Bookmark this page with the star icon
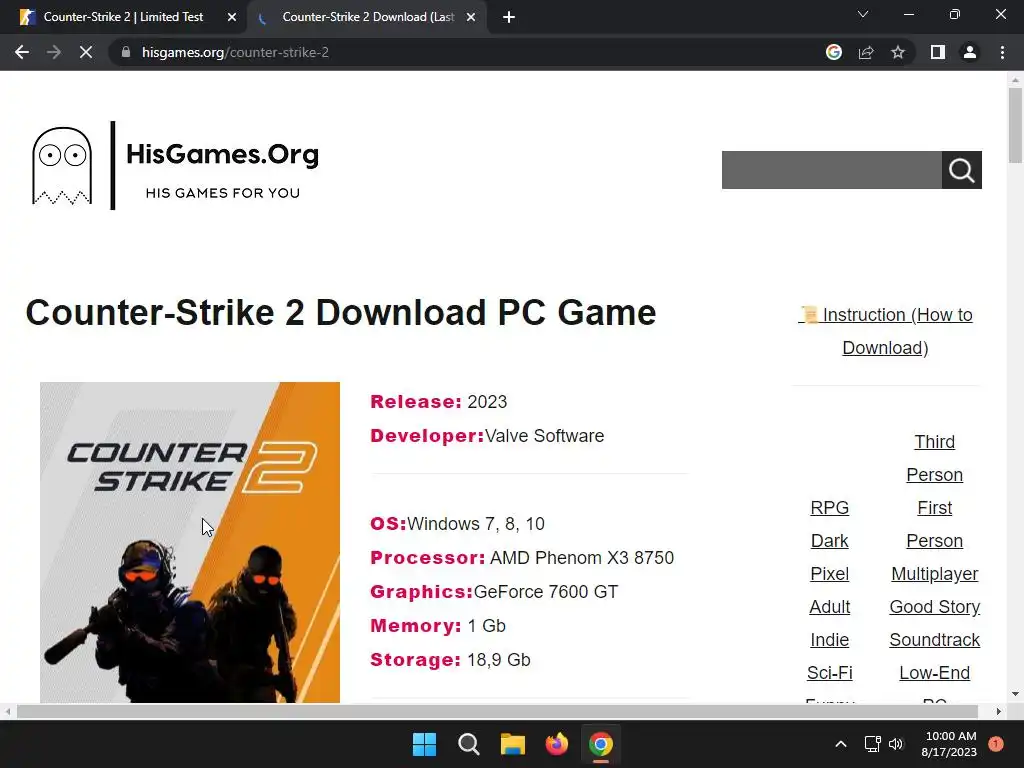This screenshot has height=768, width=1024. [898, 52]
